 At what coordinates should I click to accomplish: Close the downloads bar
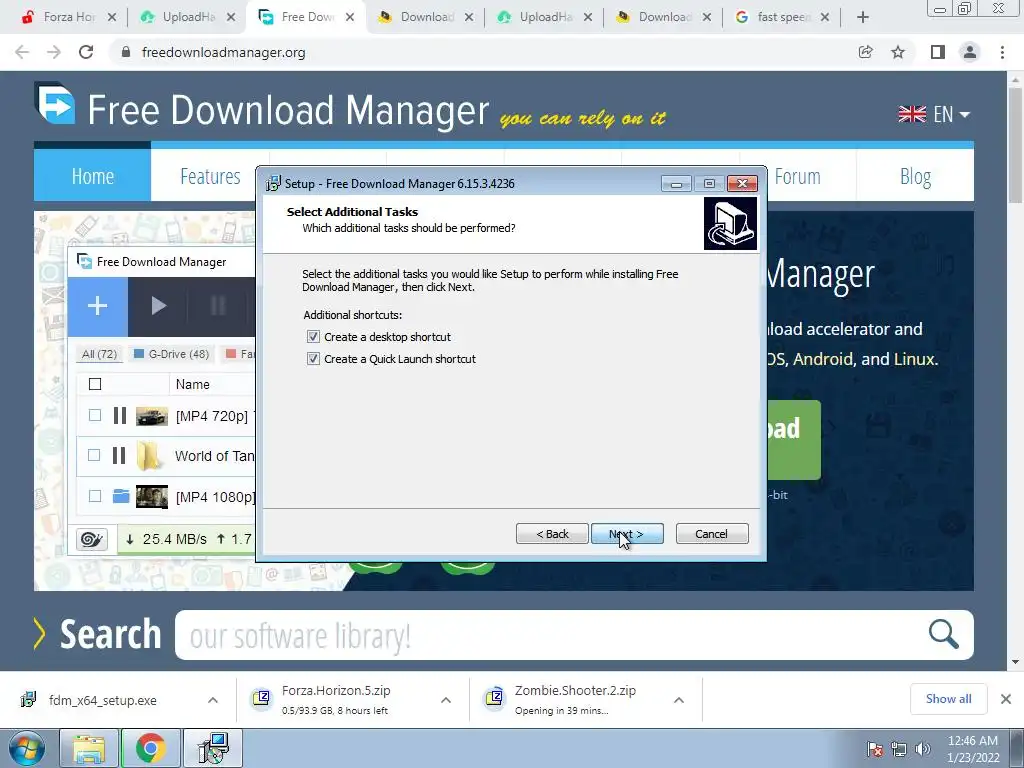point(1006,699)
